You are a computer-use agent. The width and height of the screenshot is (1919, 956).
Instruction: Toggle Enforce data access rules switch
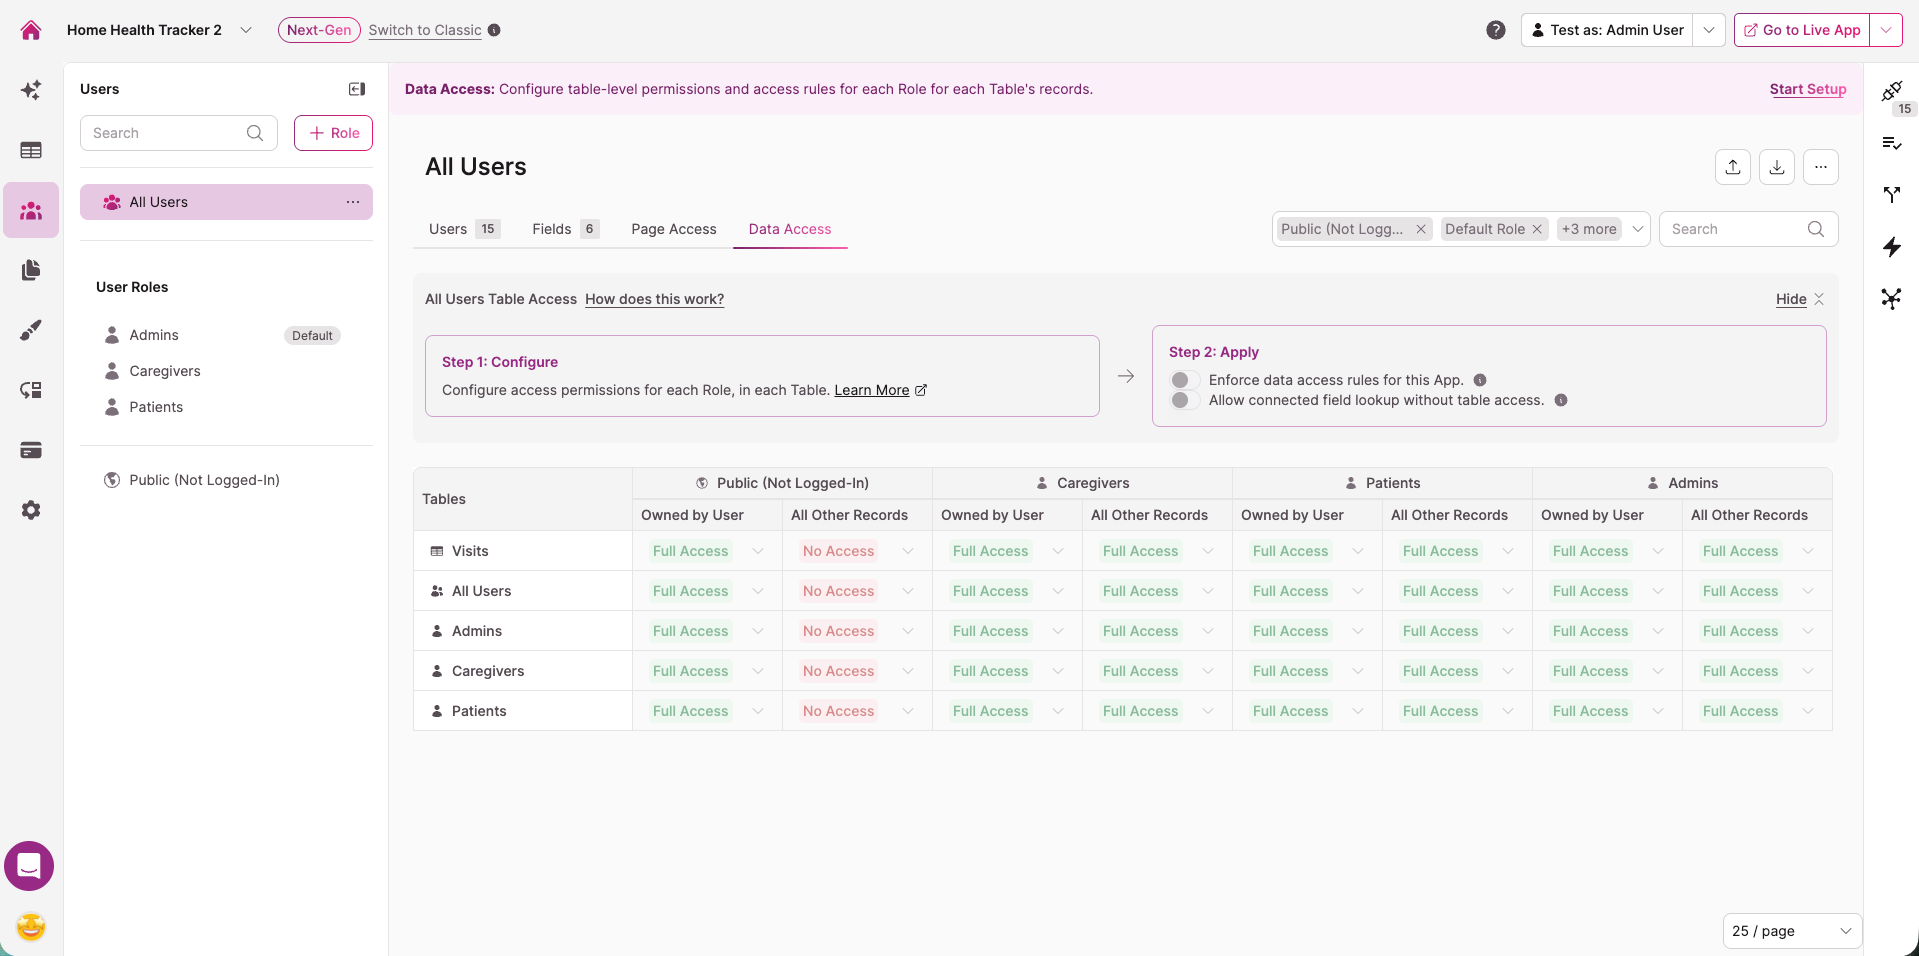[1183, 380]
